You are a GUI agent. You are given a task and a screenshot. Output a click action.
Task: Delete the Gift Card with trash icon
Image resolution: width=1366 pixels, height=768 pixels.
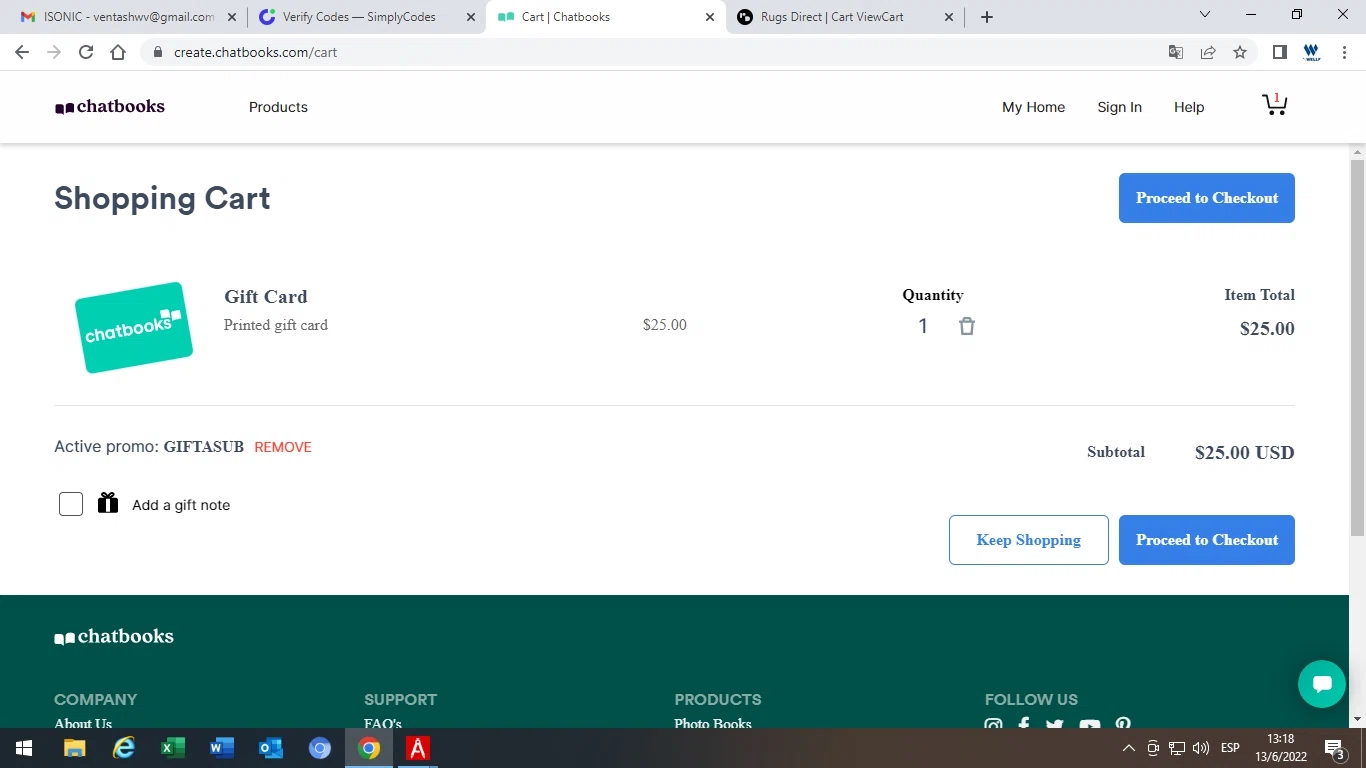click(x=966, y=326)
